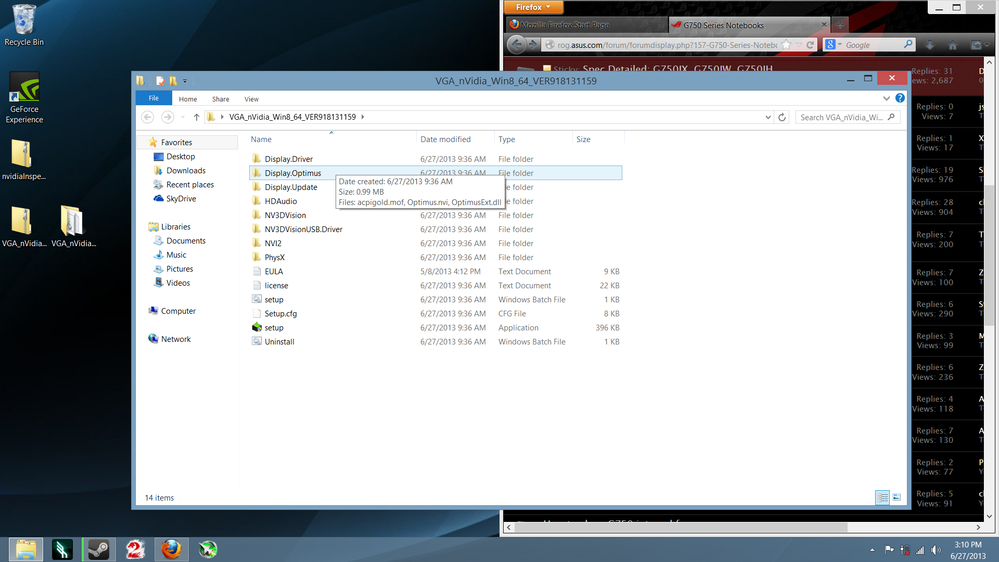Refresh the Explorer folder view
999x562 pixels.
tap(782, 117)
